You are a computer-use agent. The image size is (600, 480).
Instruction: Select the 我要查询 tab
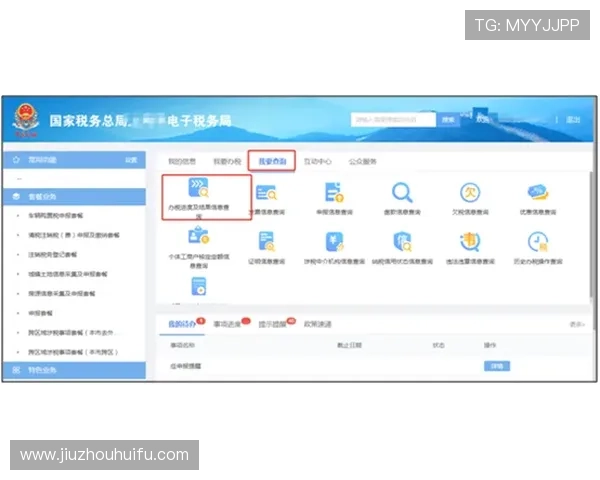(272, 161)
